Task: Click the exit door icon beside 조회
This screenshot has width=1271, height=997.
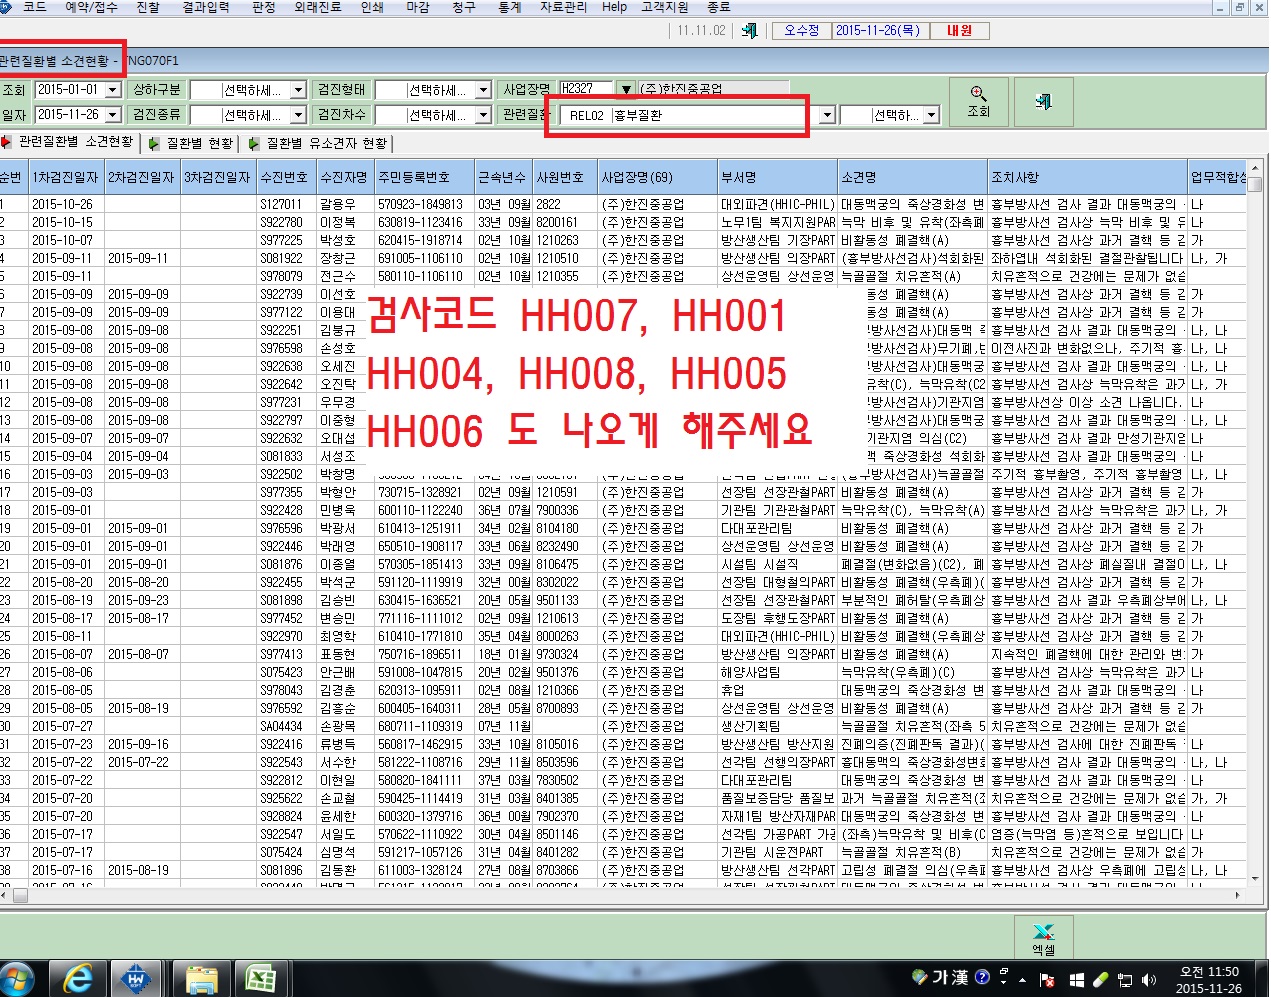Action: tap(1043, 101)
